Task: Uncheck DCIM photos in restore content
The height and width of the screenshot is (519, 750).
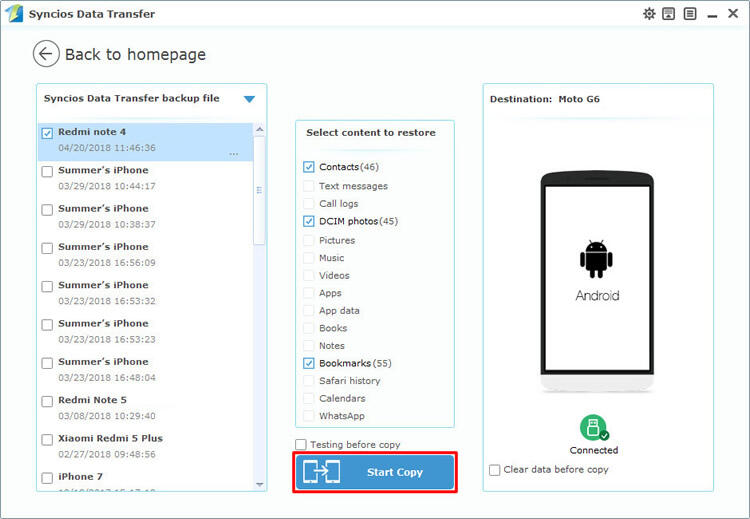Action: pos(309,221)
